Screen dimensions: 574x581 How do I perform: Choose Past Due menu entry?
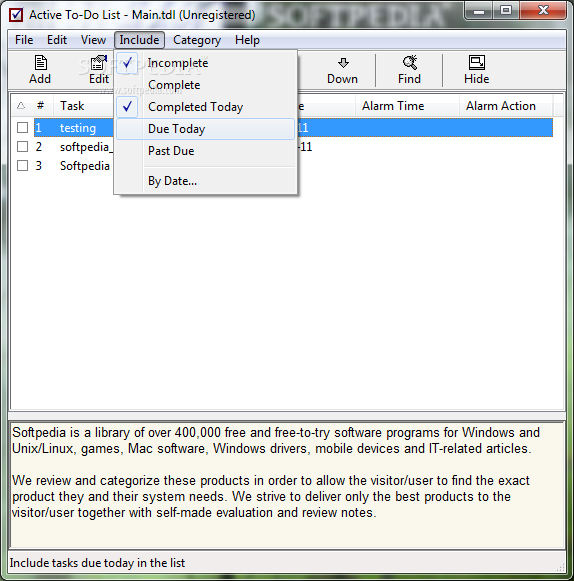pos(206,151)
